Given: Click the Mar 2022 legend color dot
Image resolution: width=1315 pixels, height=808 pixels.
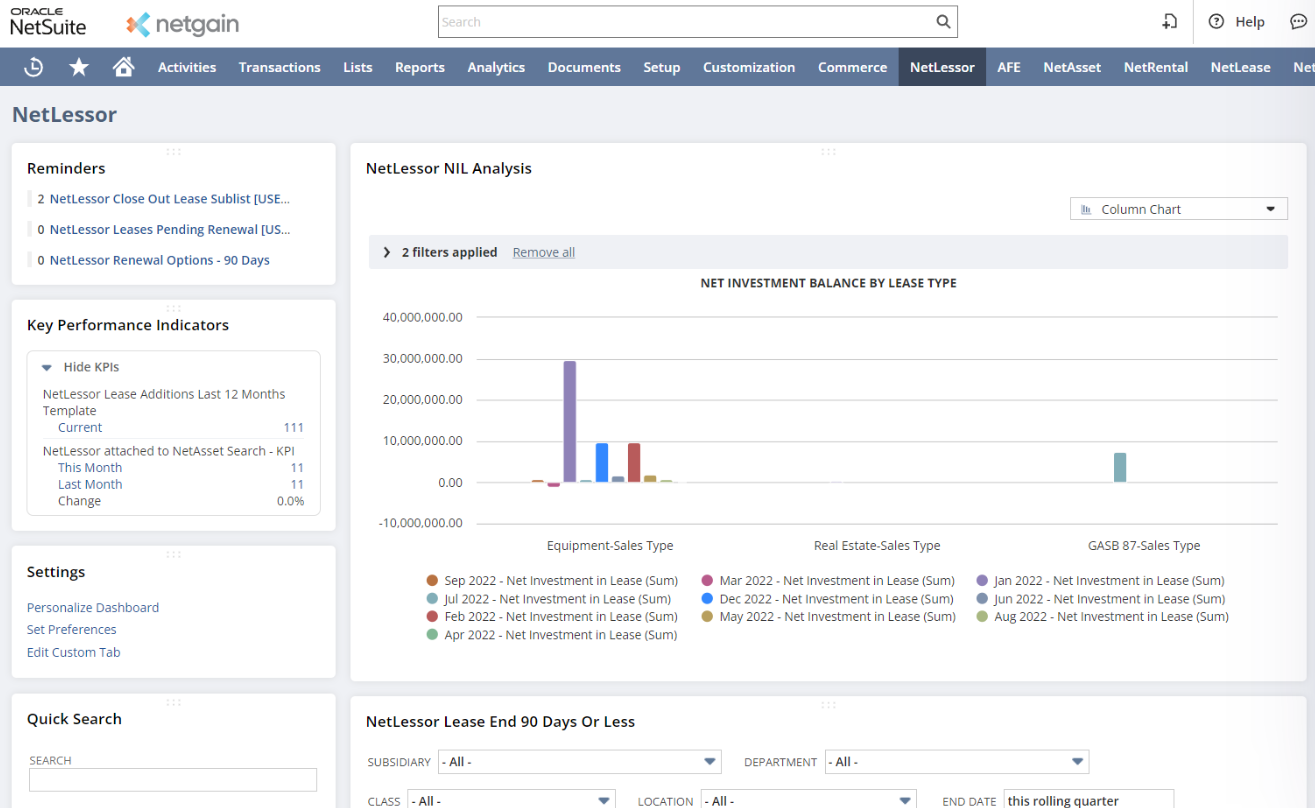Looking at the screenshot, I should [707, 581].
